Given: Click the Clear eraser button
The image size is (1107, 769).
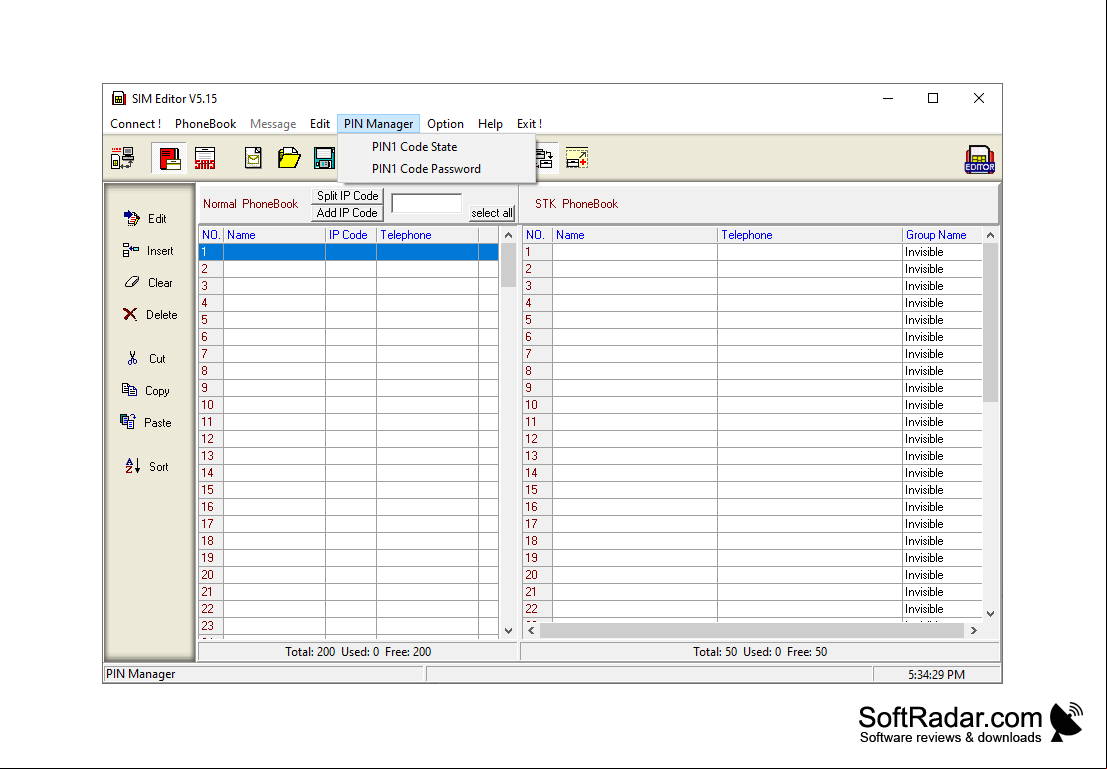Looking at the screenshot, I should [148, 282].
